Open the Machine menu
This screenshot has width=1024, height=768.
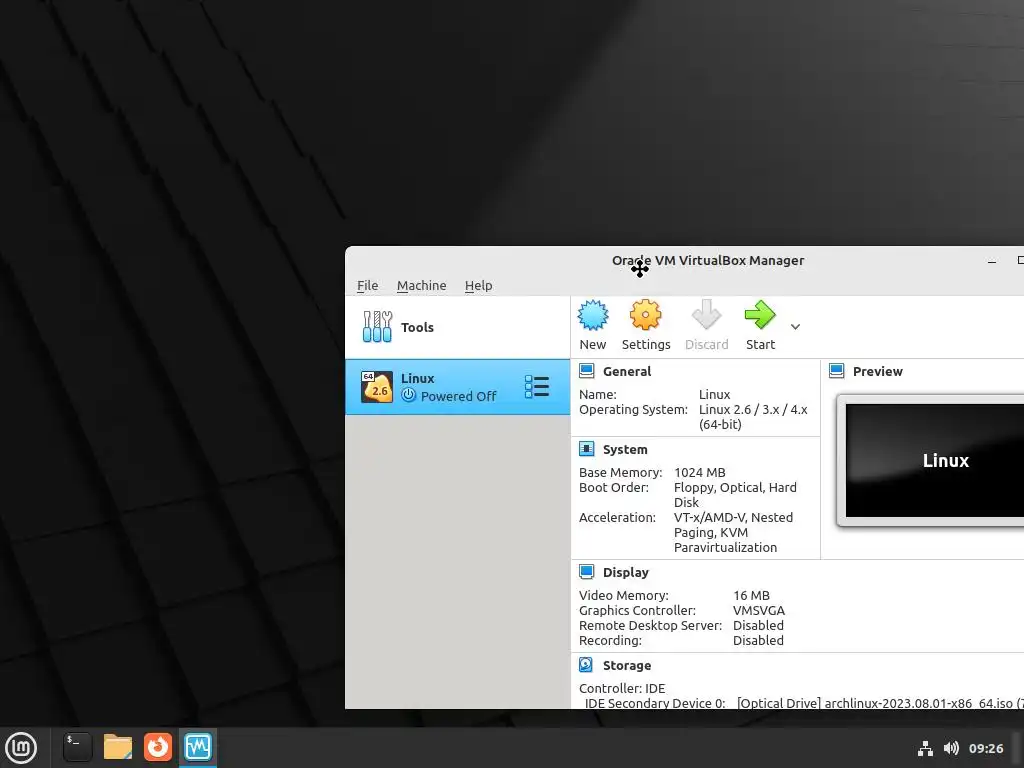point(421,285)
